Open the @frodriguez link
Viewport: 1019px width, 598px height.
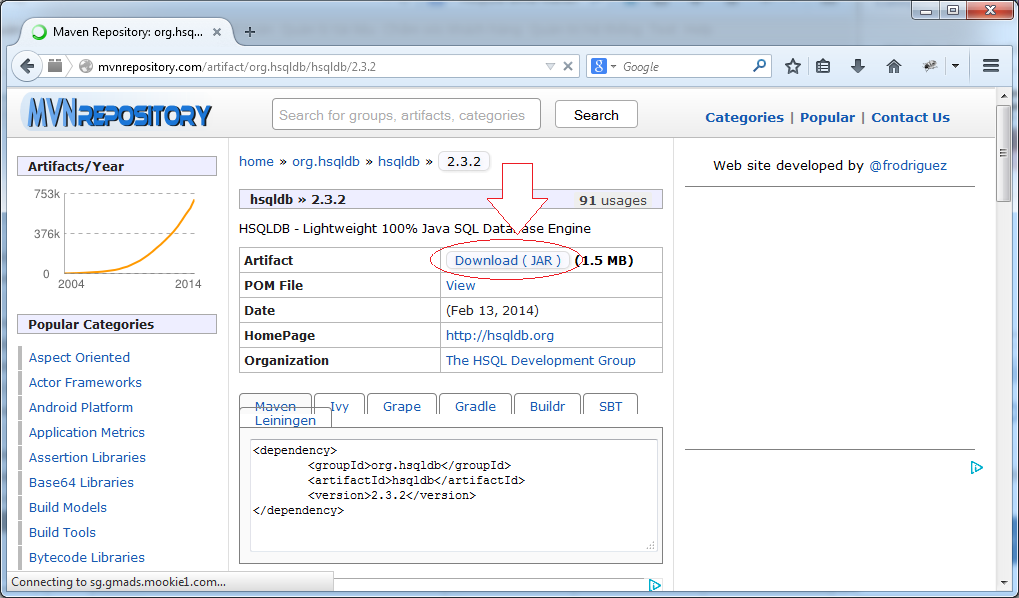[908, 166]
